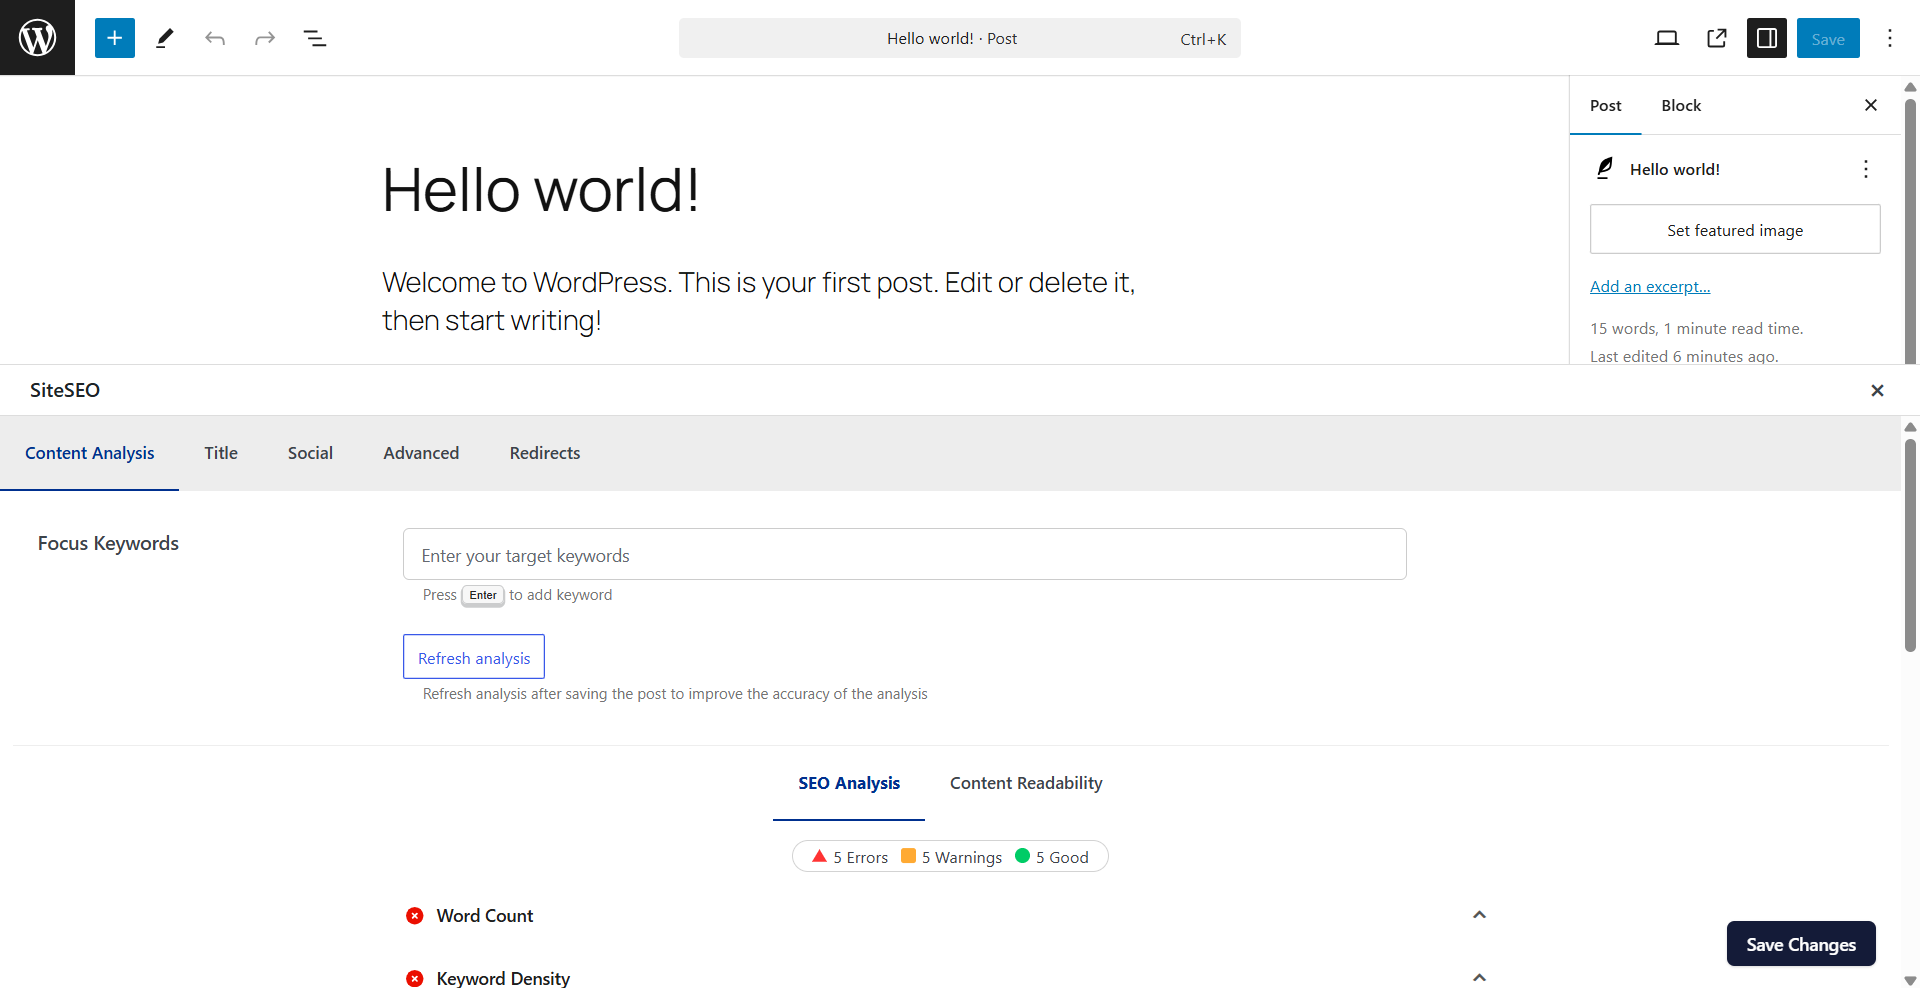Switch to the Post tab

[1605, 105]
